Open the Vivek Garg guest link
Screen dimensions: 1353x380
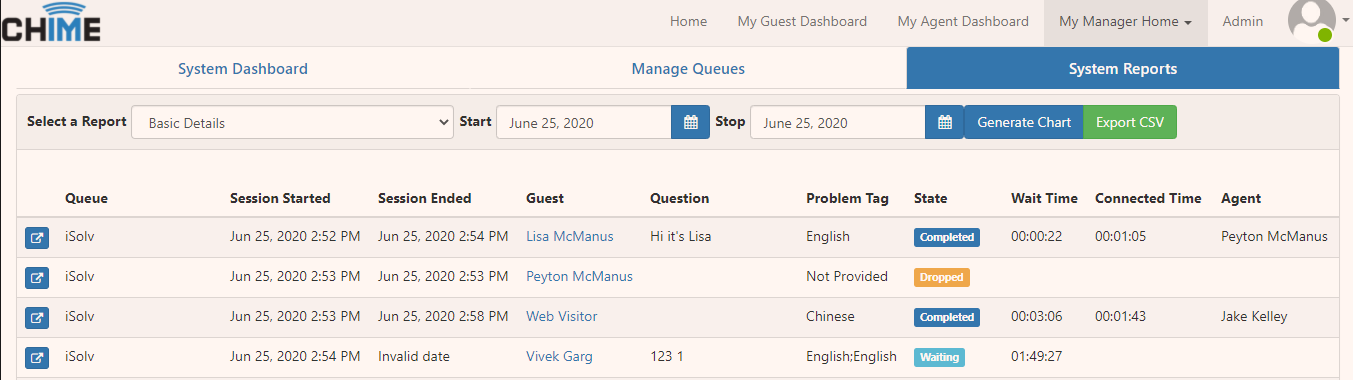coord(559,357)
